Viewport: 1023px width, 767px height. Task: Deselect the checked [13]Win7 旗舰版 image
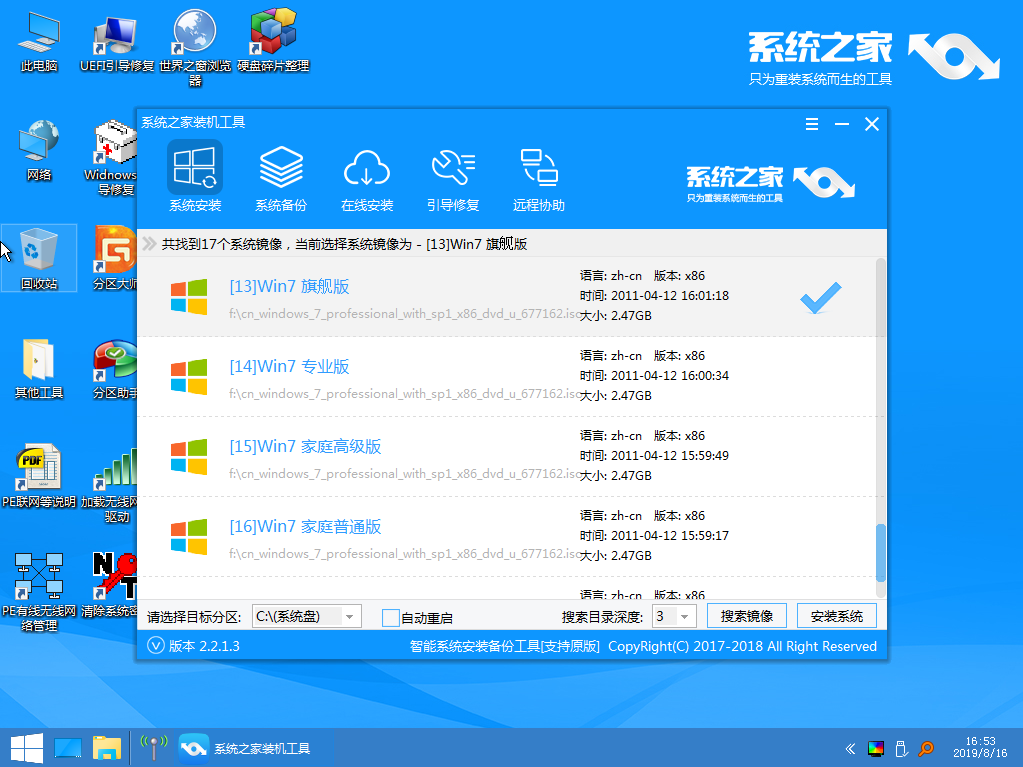pos(820,297)
